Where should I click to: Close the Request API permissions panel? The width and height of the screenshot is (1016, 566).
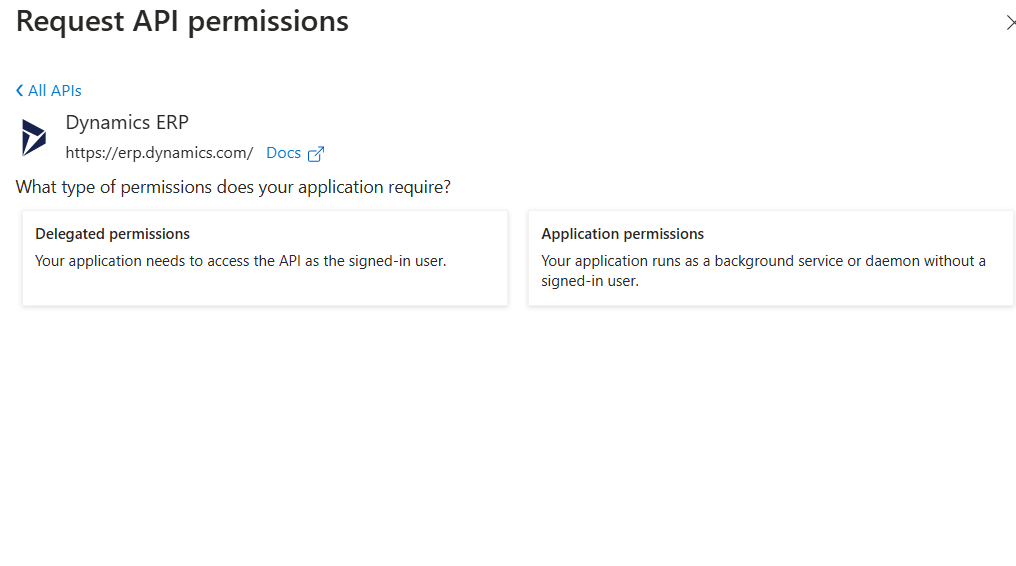1011,23
